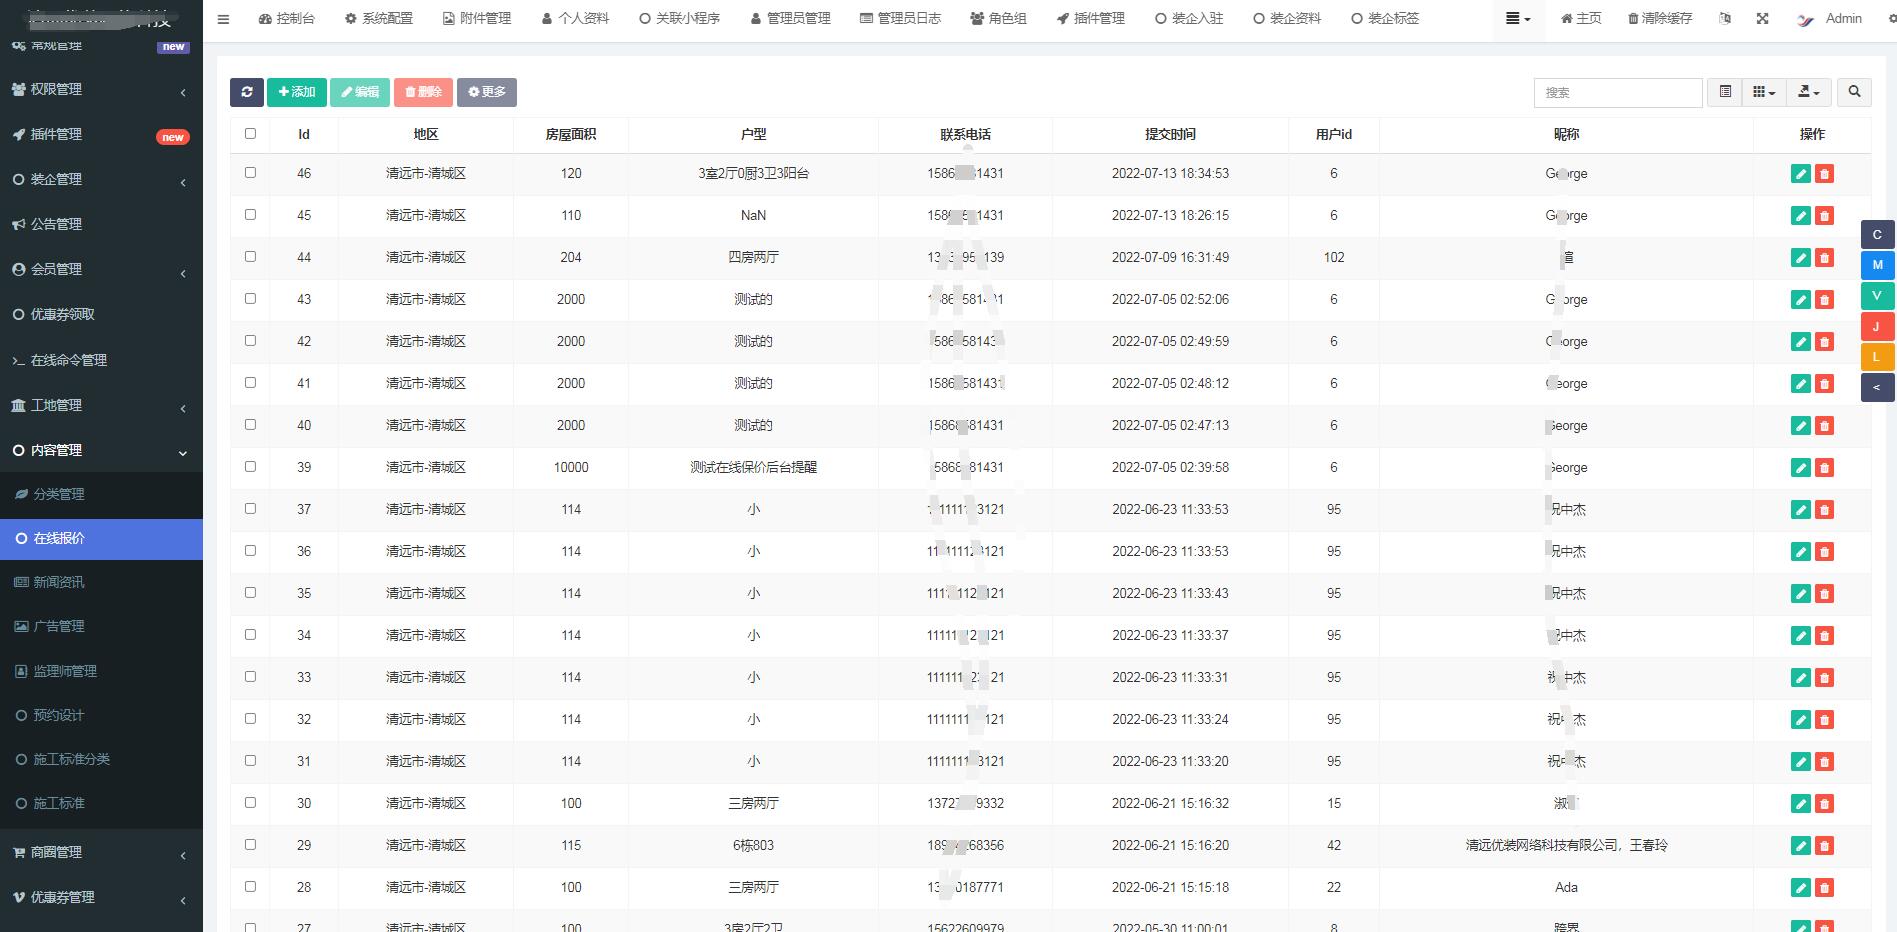
Task: Click the 清除缓存 link in header
Action: (1660, 19)
